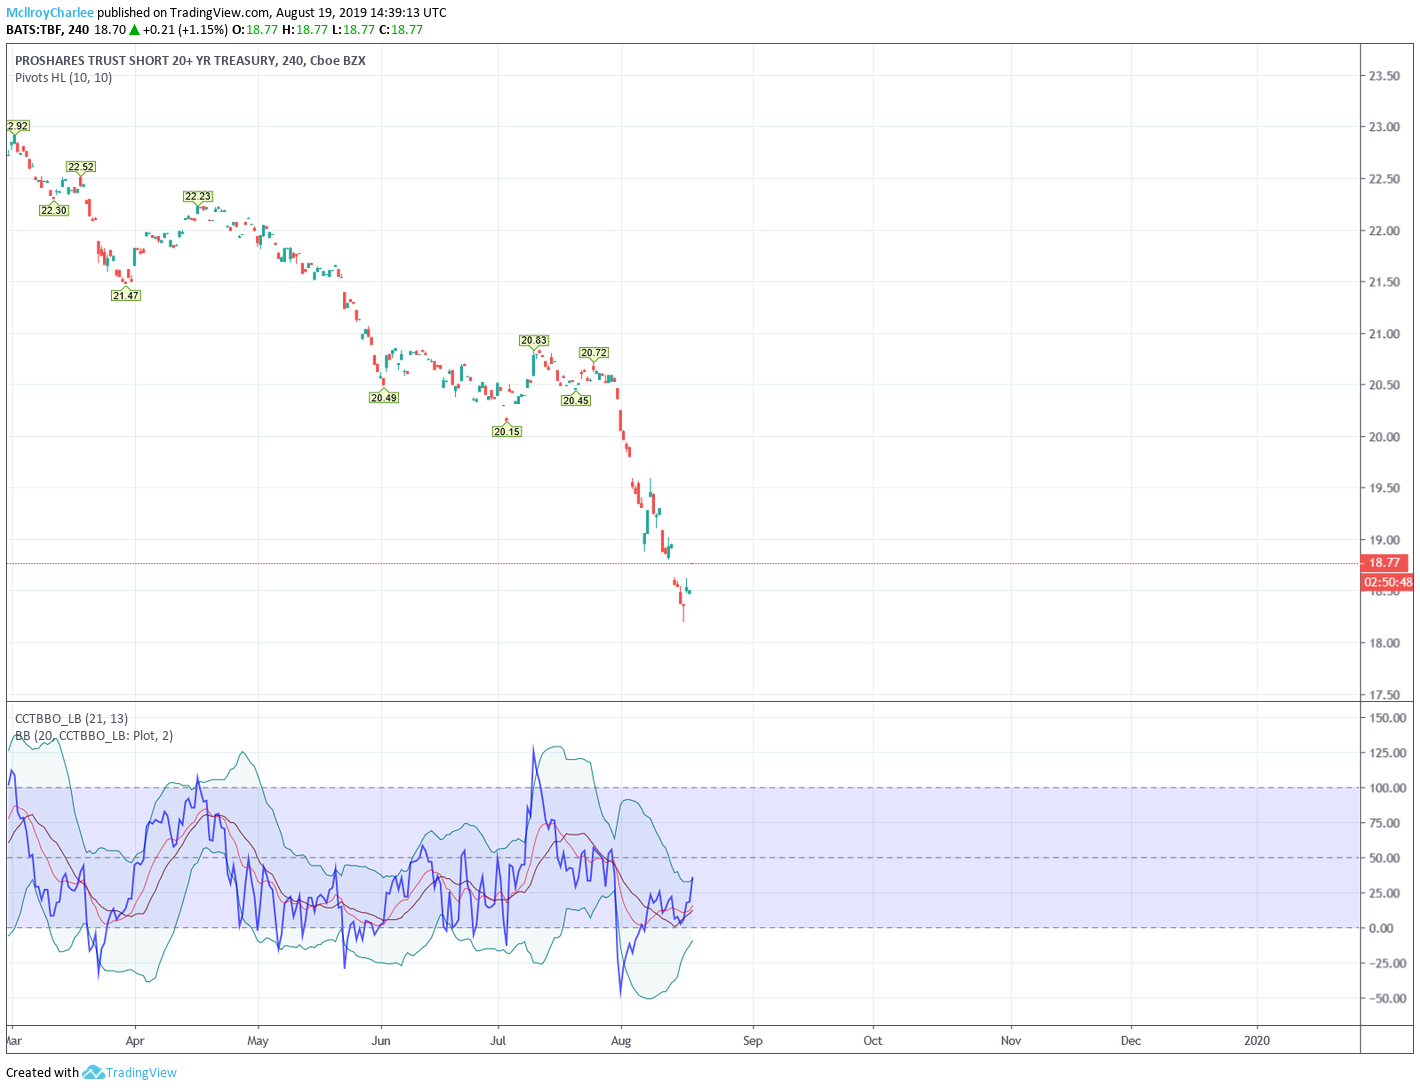This screenshot has width=1420, height=1090.
Task: Click the 19.00 price axis label
Action: point(1384,540)
